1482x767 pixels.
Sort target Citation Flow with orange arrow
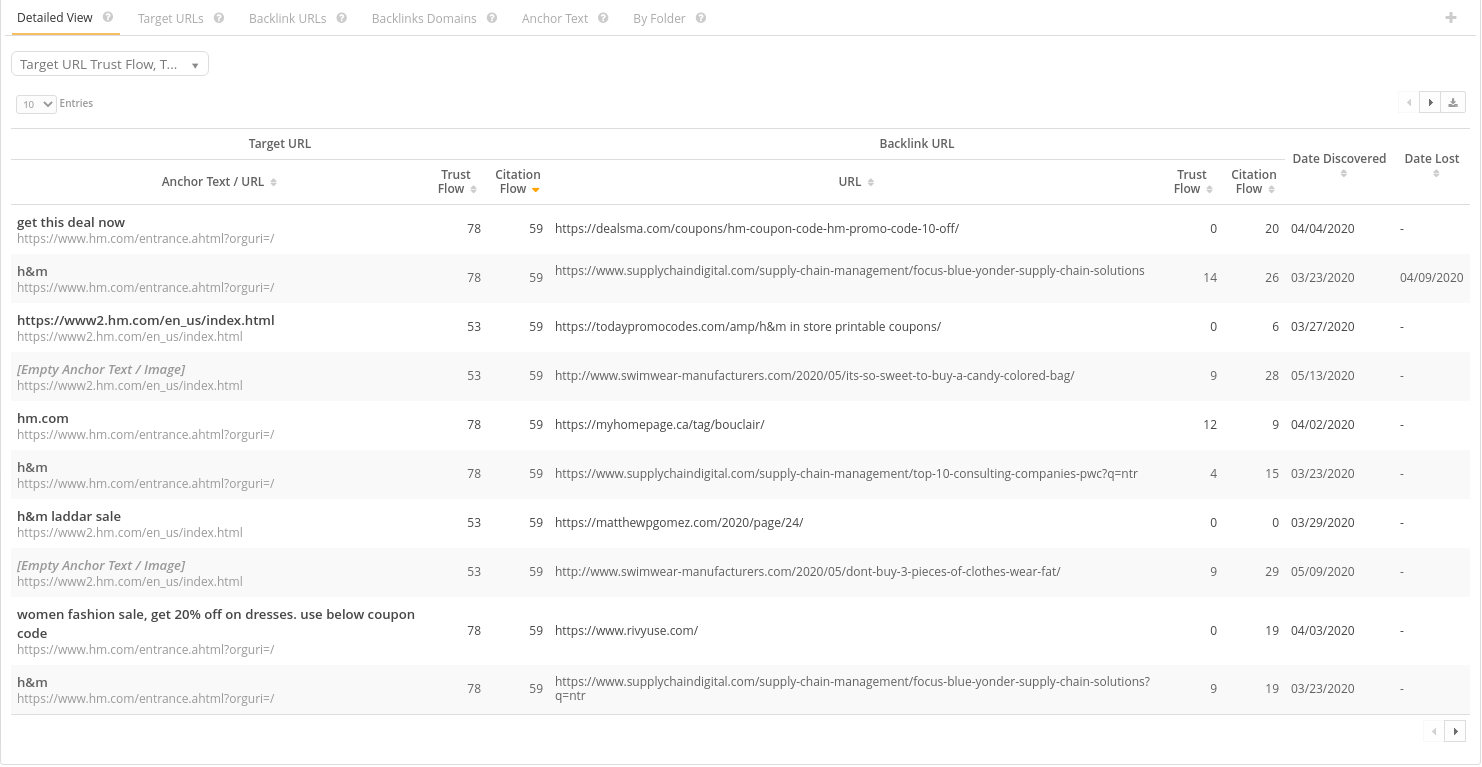pyautogui.click(x=518, y=182)
